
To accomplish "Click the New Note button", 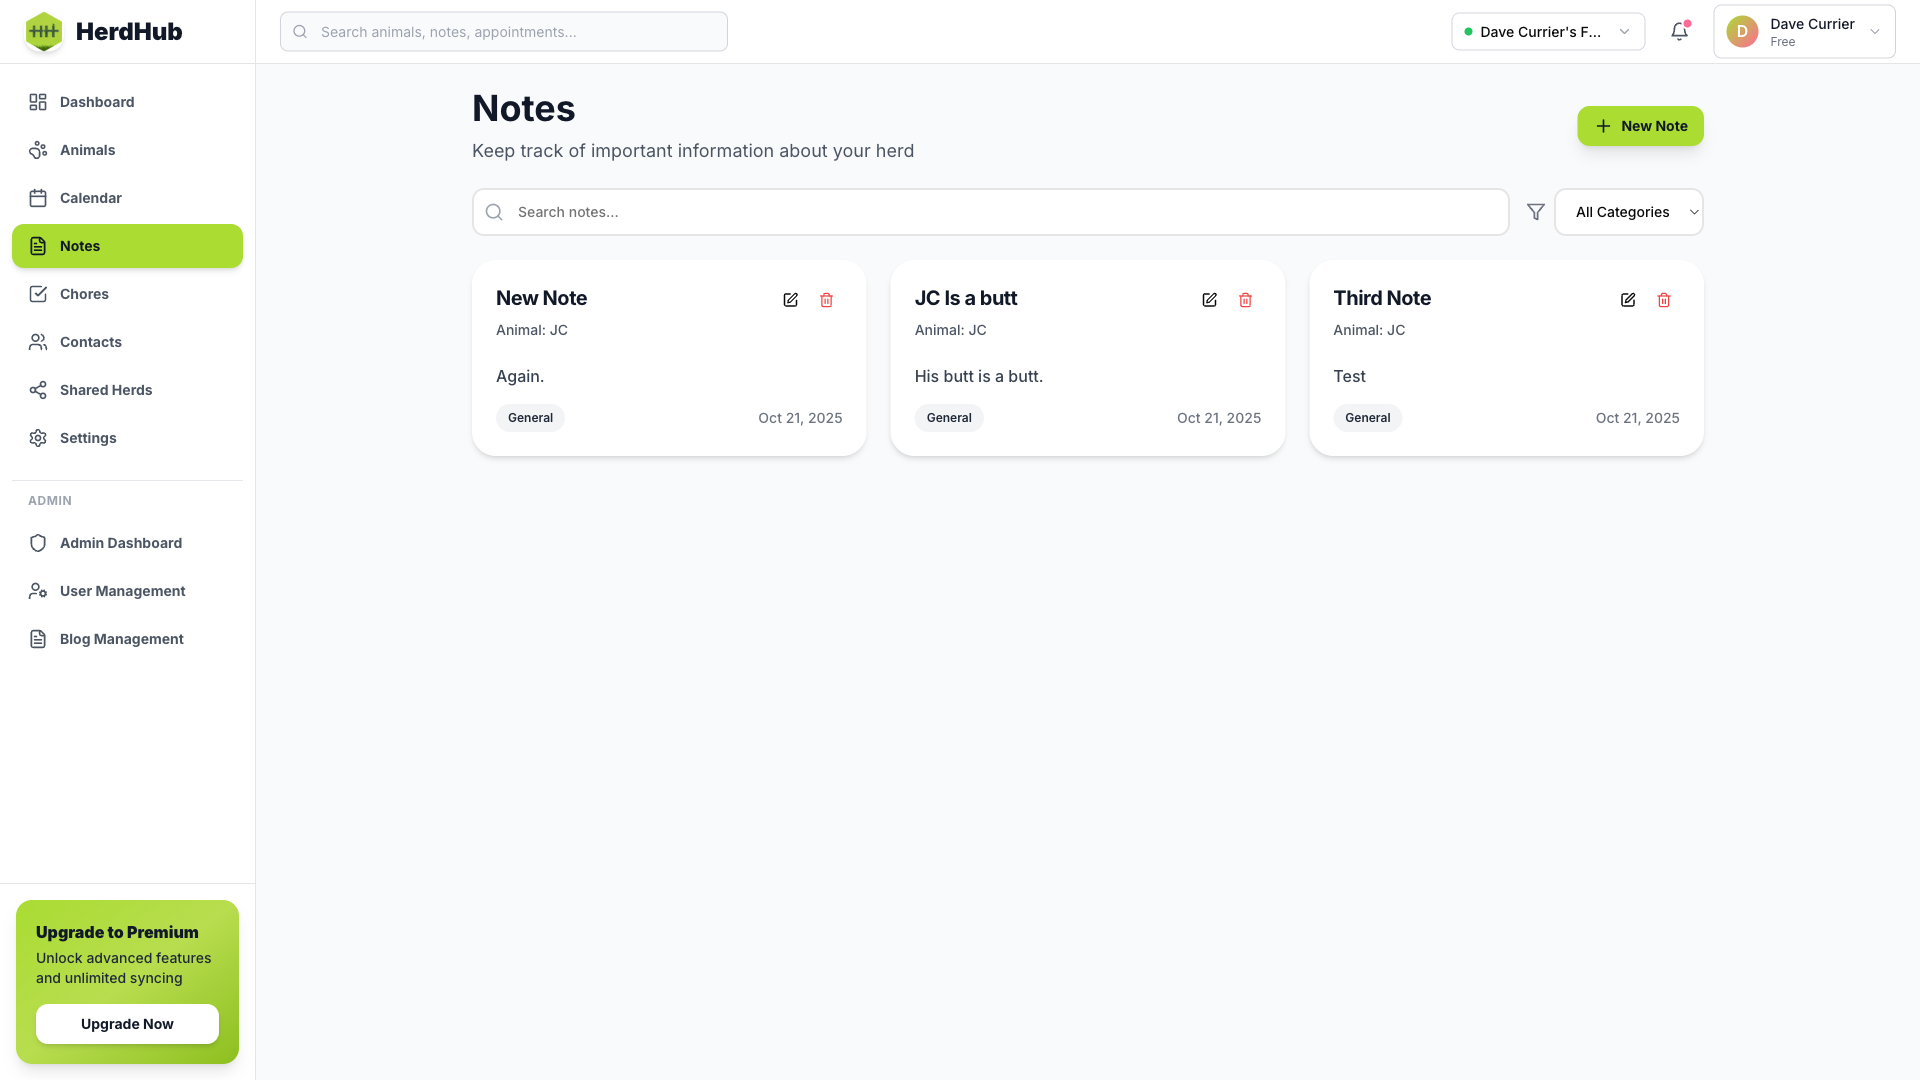I will [x=1640, y=126].
